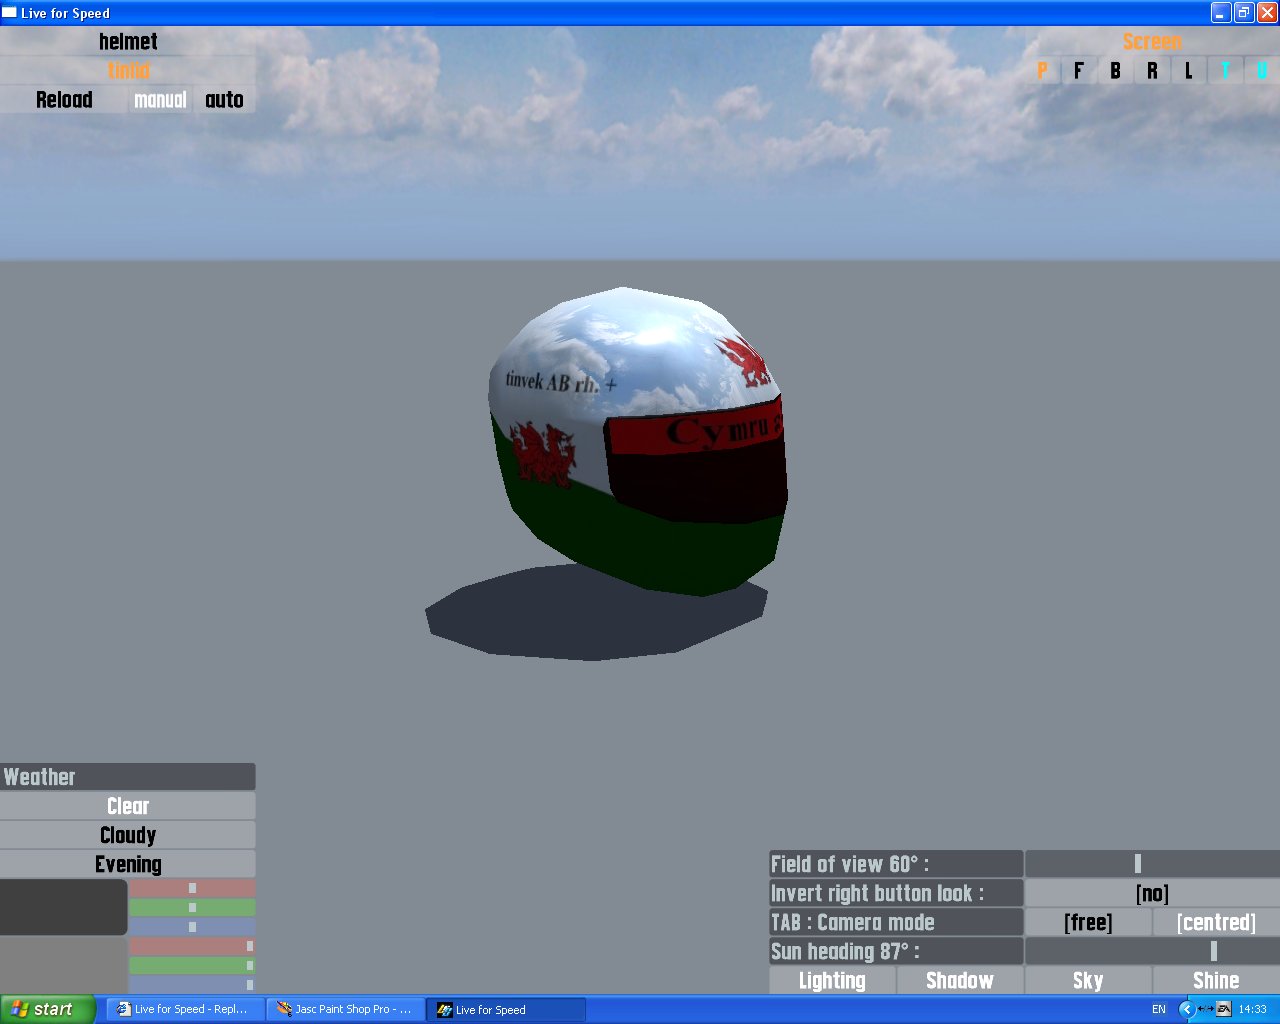Adjust the Field of view slider
This screenshot has height=1024, width=1280.
1152,864
